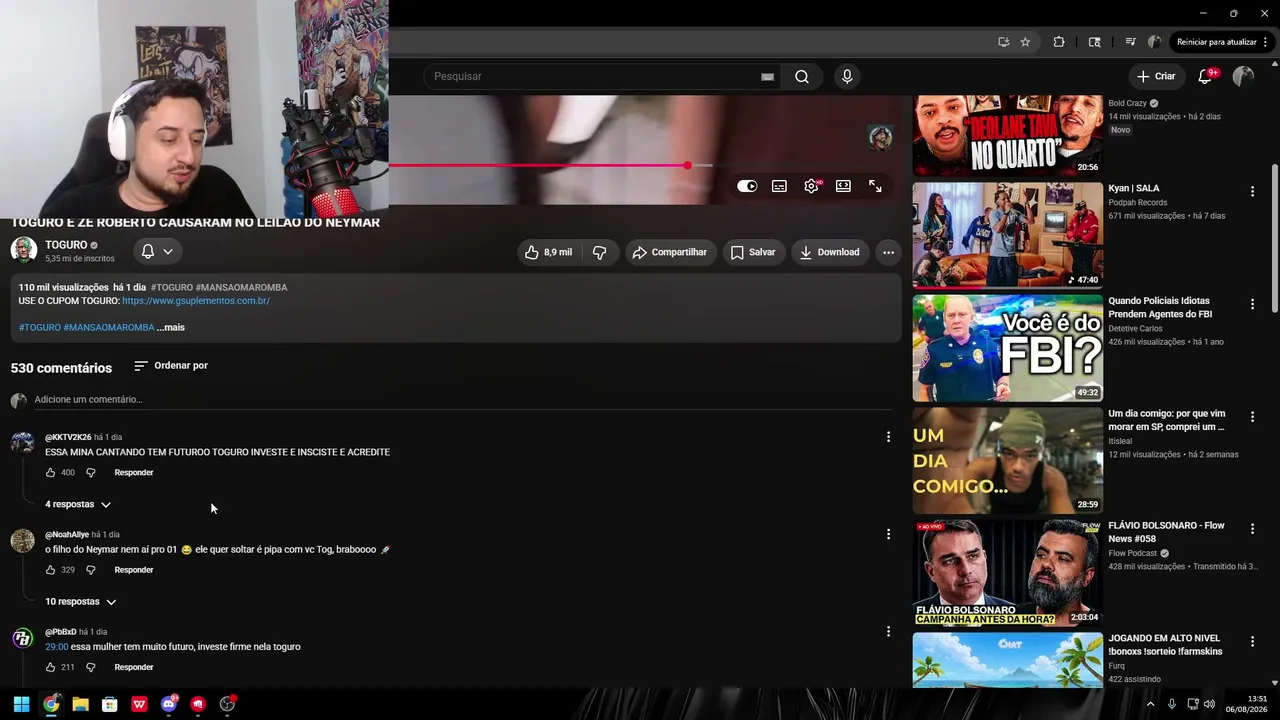Image resolution: width=1280 pixels, height=720 pixels.
Task: Start voice search with the microphone
Action: pyautogui.click(x=847, y=76)
